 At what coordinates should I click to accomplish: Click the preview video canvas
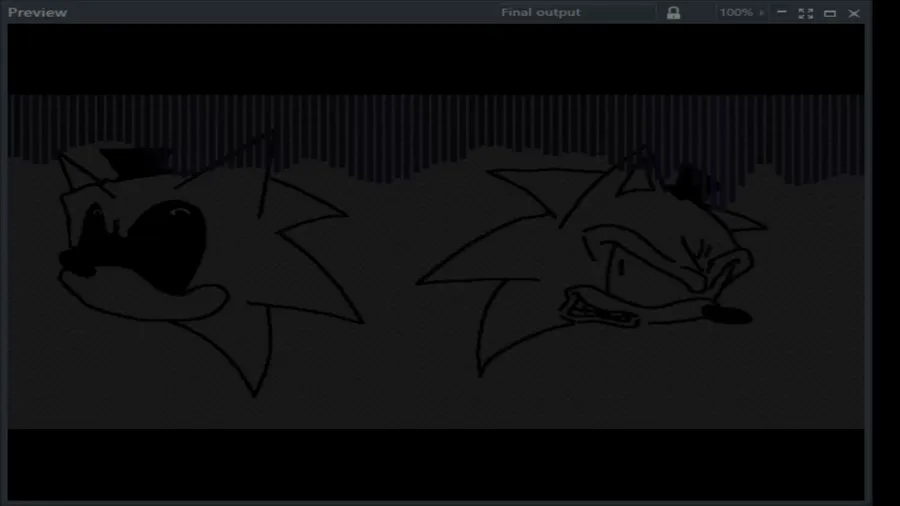click(436, 262)
